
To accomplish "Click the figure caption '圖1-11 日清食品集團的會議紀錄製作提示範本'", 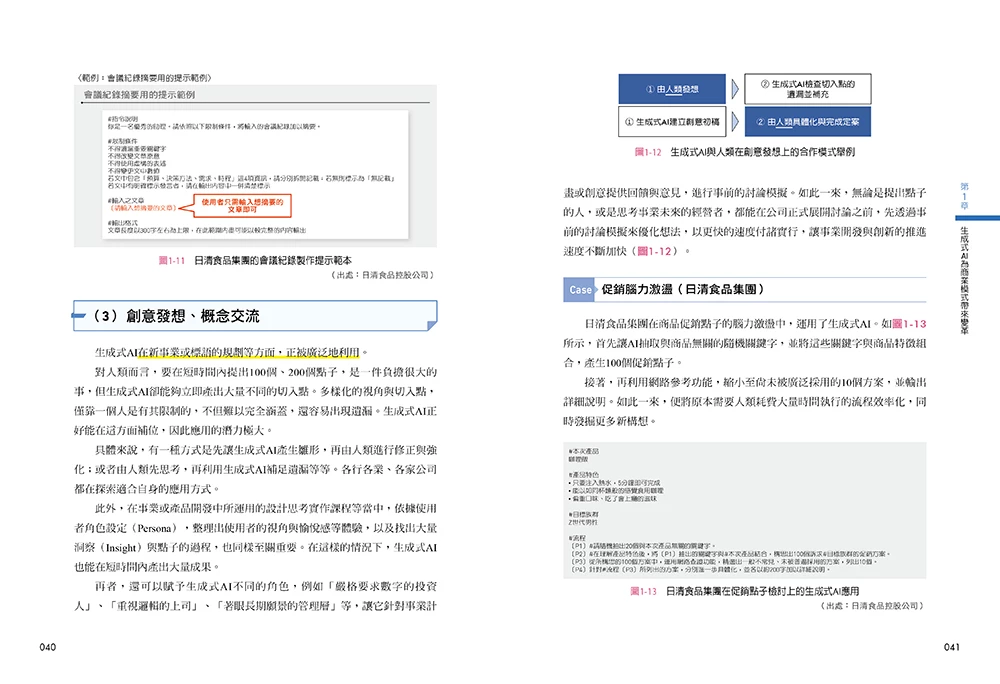I will 255,260.
